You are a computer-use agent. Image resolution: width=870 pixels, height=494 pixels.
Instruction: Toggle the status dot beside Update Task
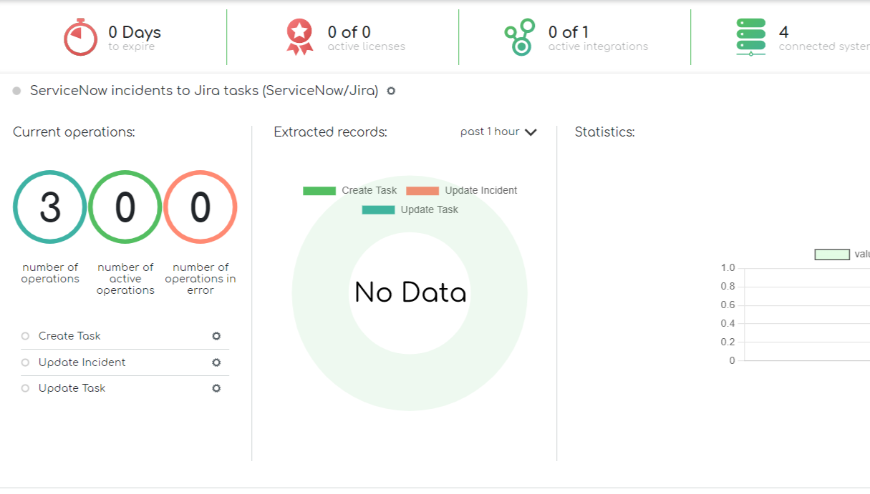pos(25,388)
